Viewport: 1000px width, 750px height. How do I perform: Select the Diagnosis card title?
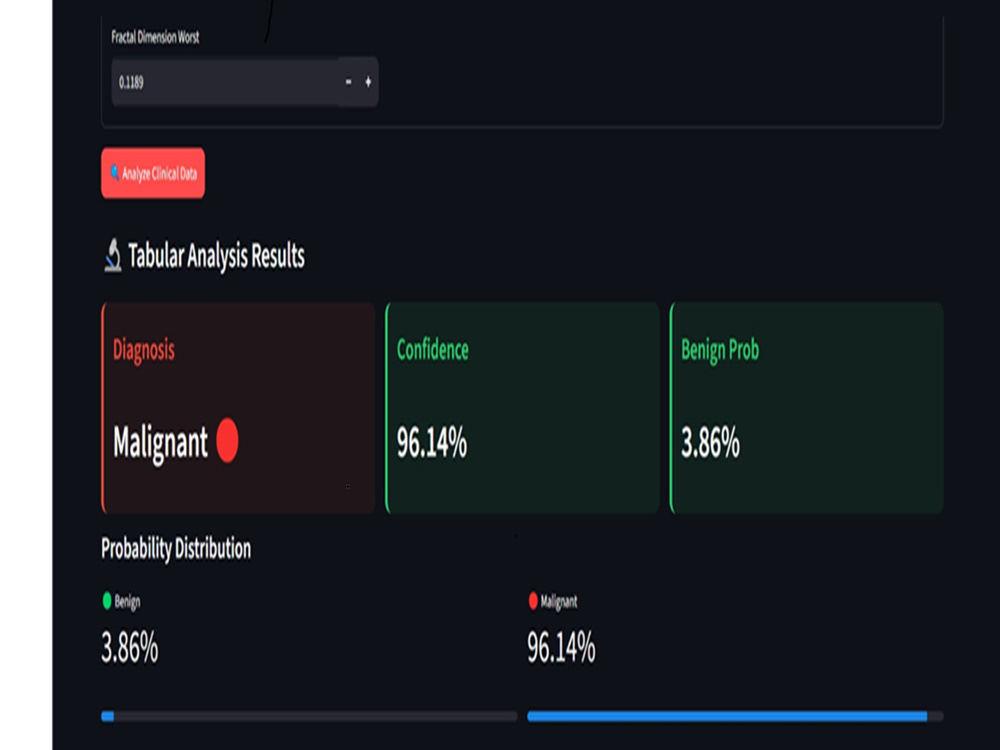tap(143, 350)
